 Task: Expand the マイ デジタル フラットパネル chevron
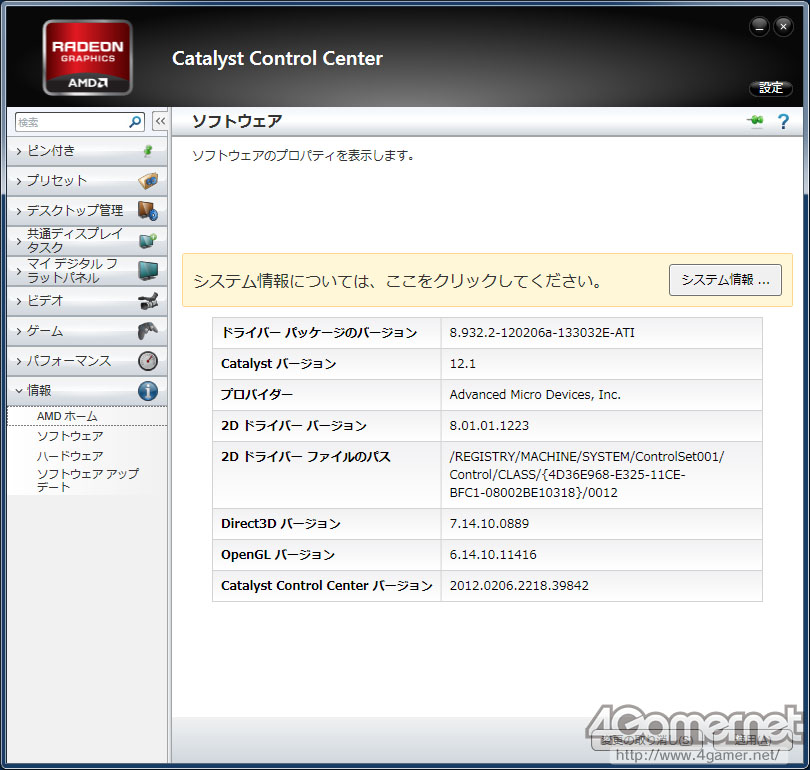[x=19, y=271]
